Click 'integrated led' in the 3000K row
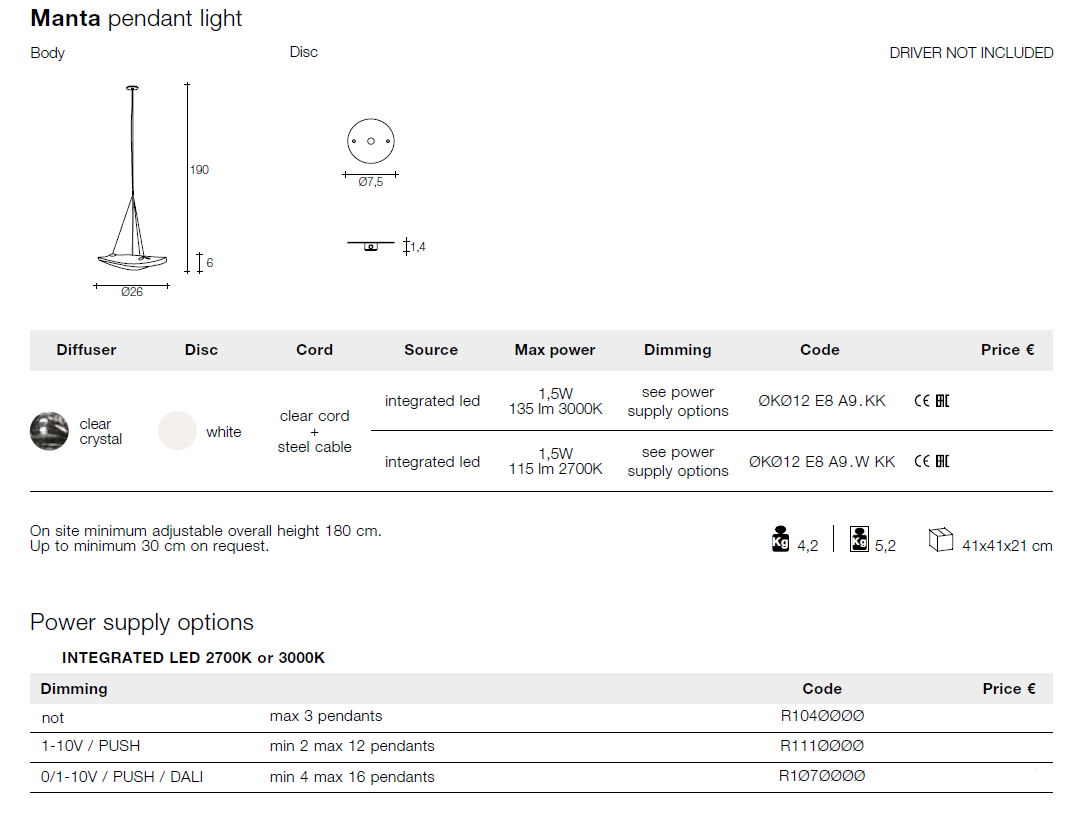Viewport: 1076px width, 813px height. click(432, 401)
